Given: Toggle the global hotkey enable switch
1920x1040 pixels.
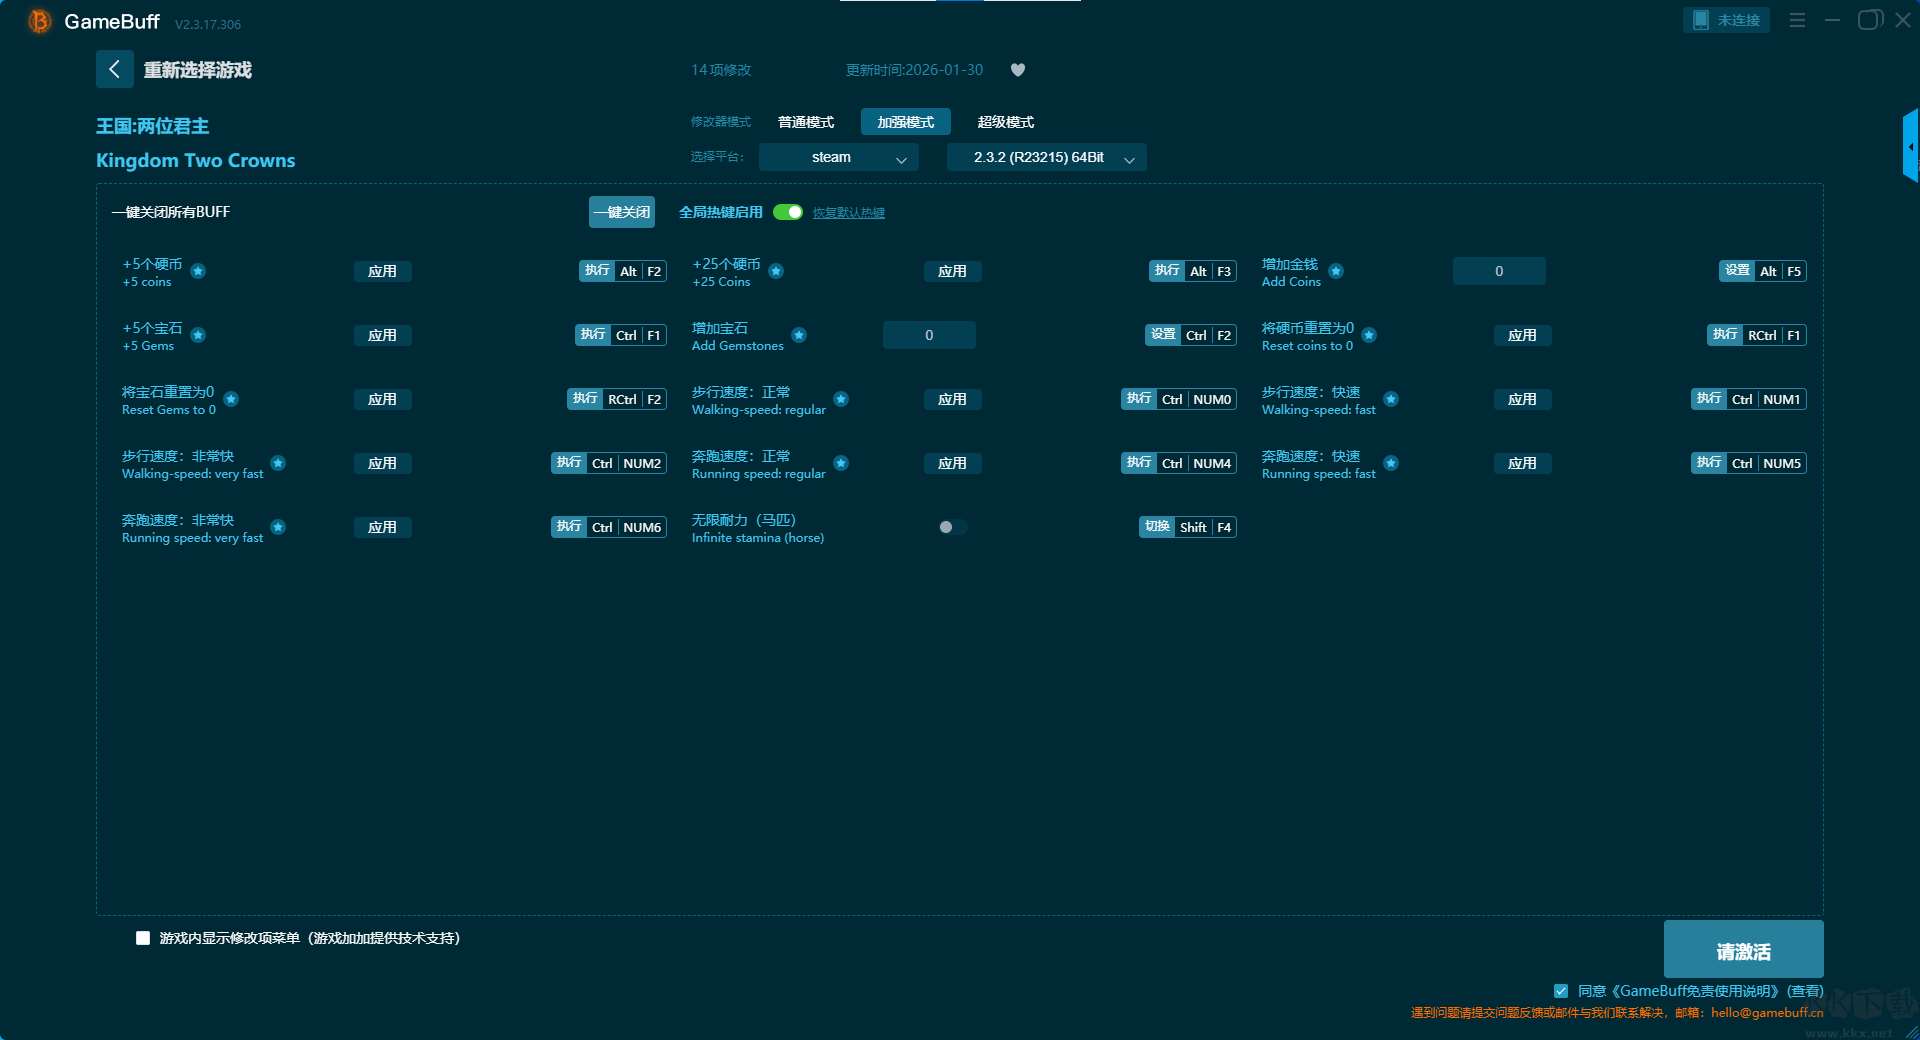Looking at the screenshot, I should 788,212.
